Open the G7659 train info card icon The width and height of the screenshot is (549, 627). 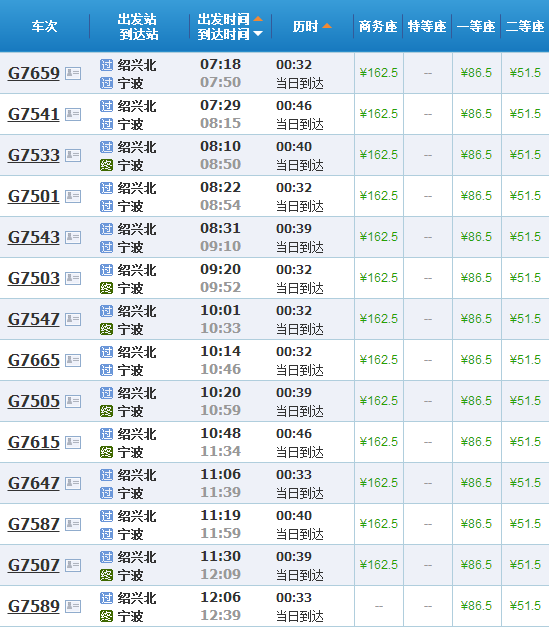coord(73,73)
